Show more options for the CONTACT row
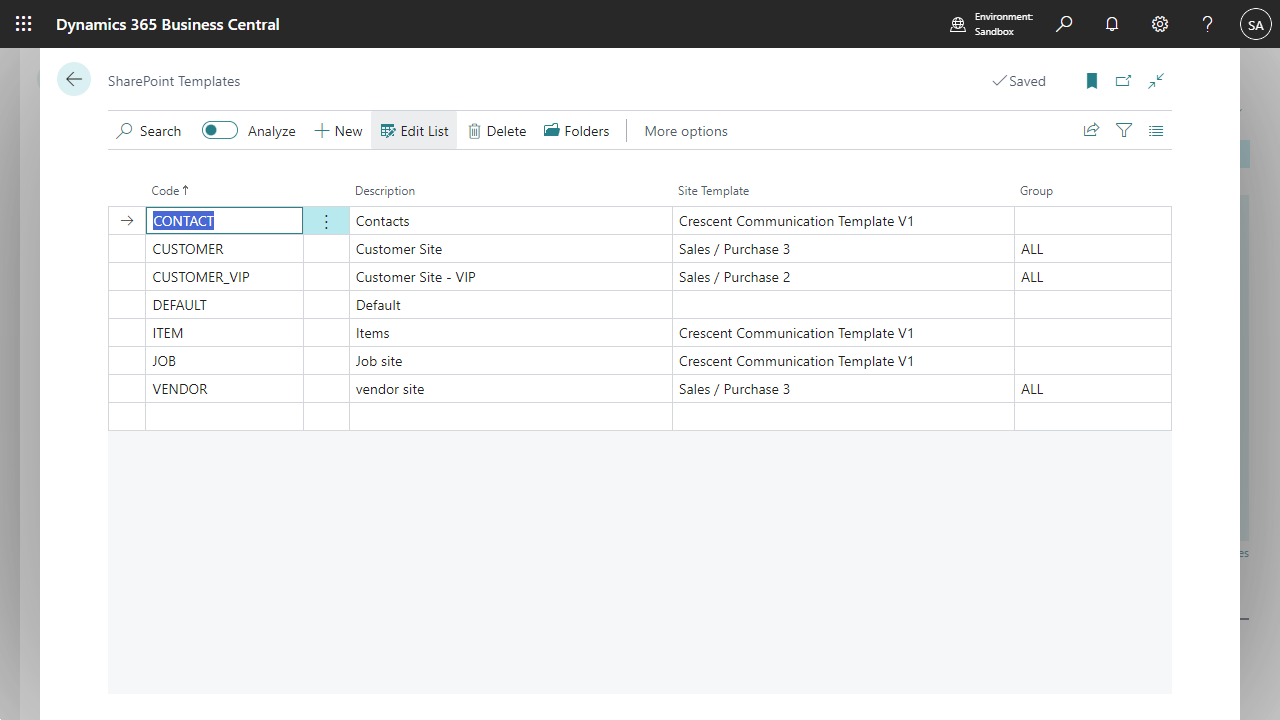The image size is (1280, 720). (326, 221)
